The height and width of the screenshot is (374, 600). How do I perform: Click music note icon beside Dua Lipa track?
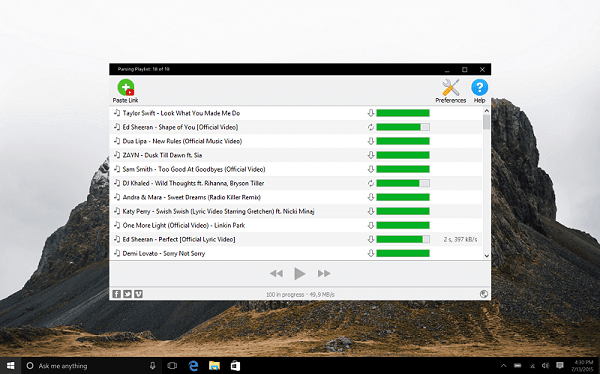point(117,140)
